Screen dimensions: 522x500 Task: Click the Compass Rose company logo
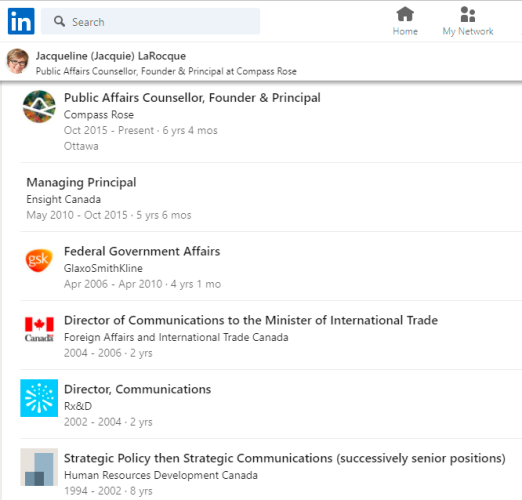pos(39,107)
